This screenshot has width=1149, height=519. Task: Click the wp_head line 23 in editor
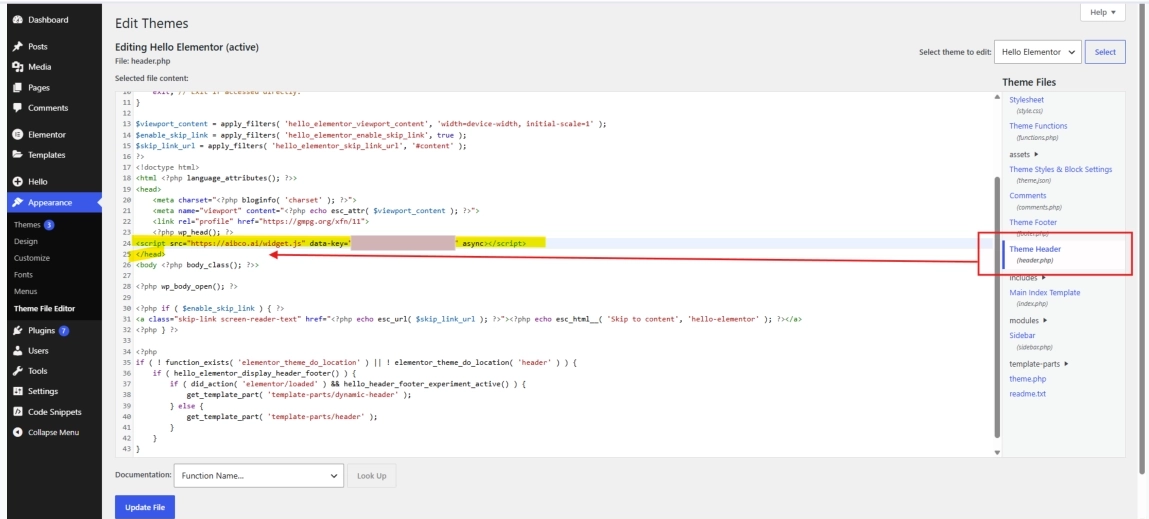193,232
